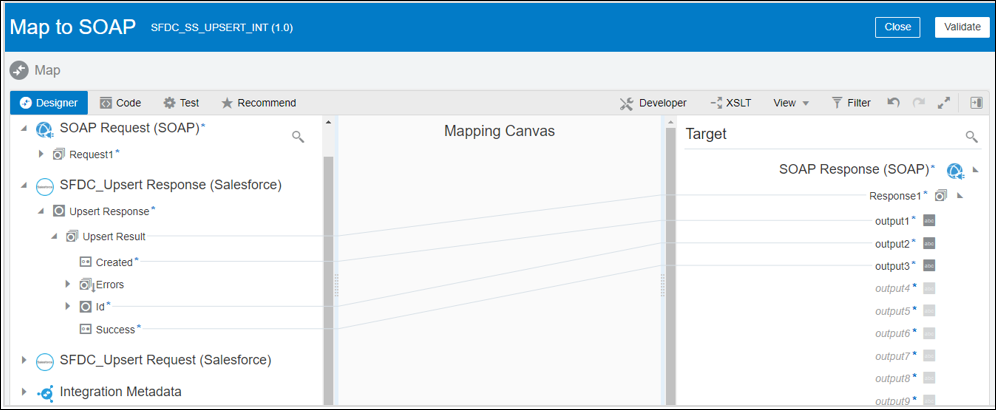
Task: Toggle Developer mode
Action: (x=653, y=103)
